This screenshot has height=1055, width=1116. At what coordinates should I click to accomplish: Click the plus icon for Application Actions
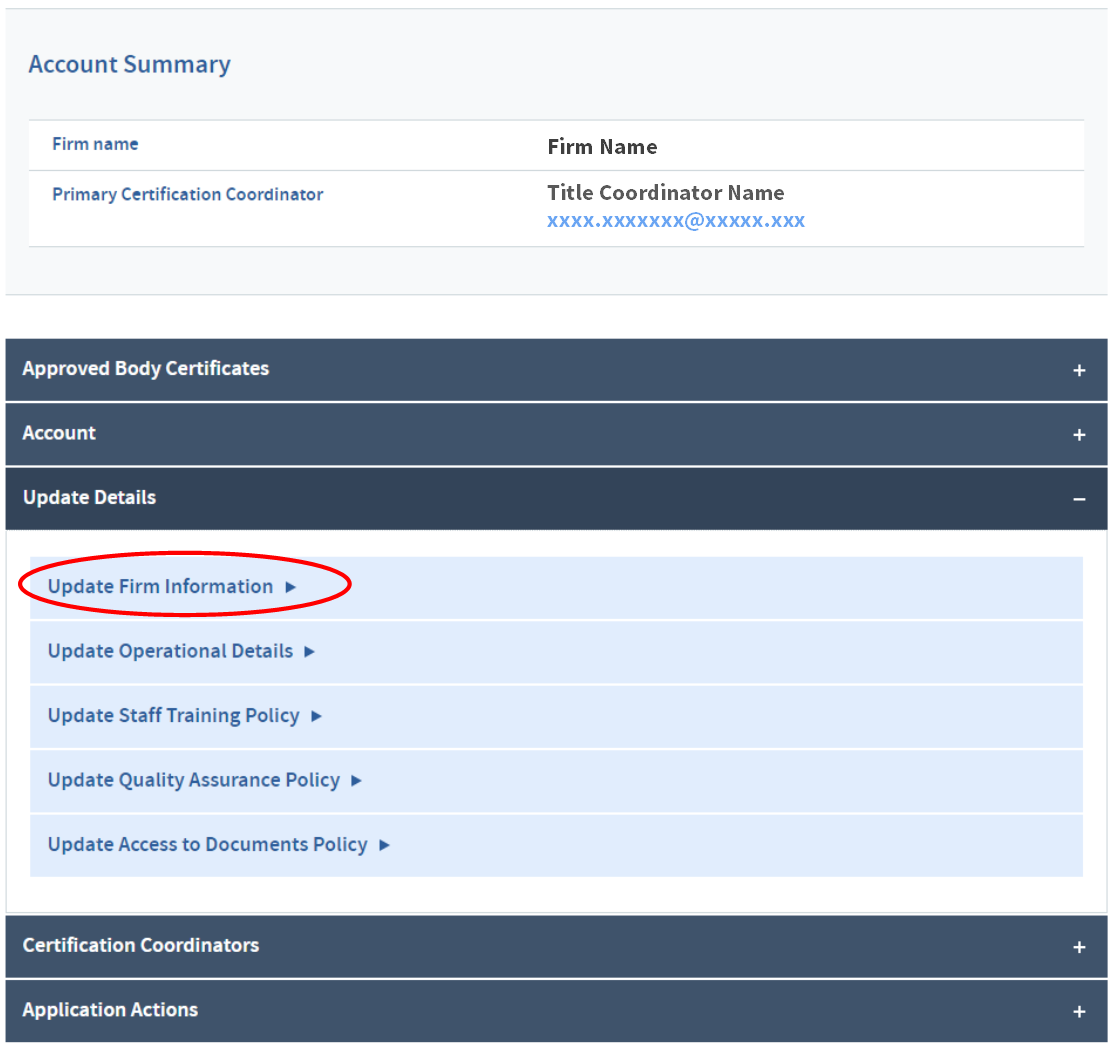tap(1079, 1012)
